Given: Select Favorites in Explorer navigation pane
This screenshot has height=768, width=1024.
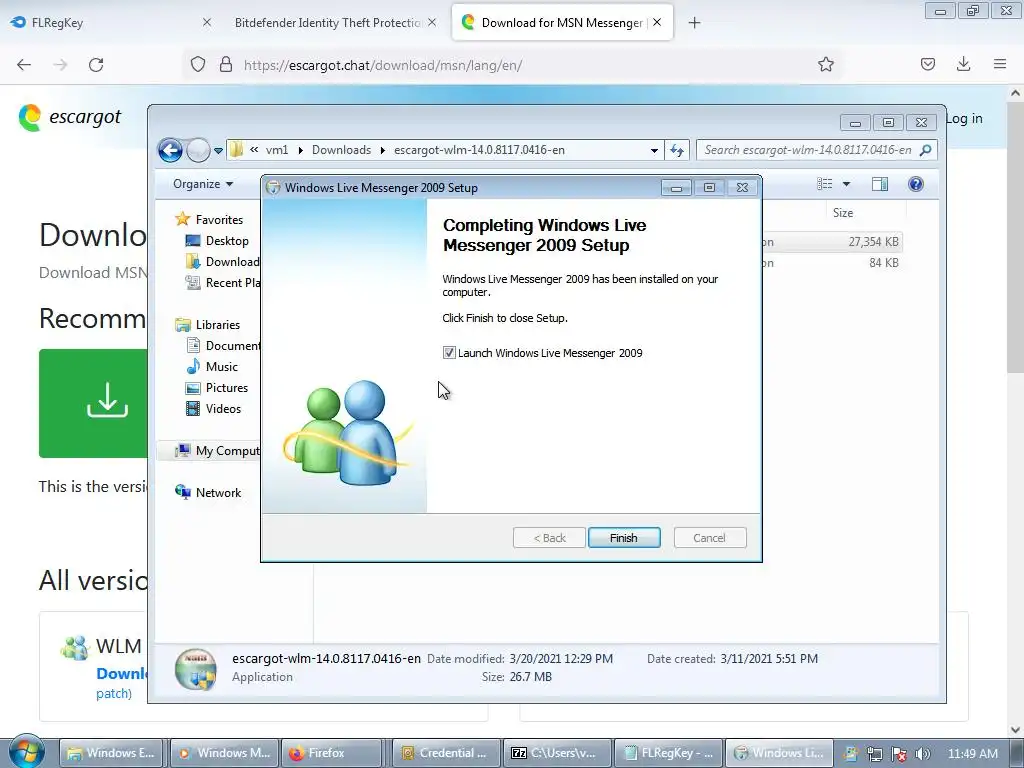Looking at the screenshot, I should click(210, 219).
